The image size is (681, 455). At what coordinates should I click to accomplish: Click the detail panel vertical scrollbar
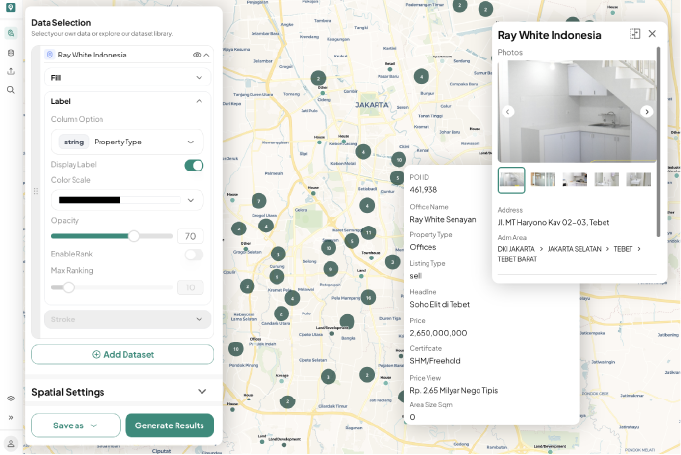[x=658, y=142]
